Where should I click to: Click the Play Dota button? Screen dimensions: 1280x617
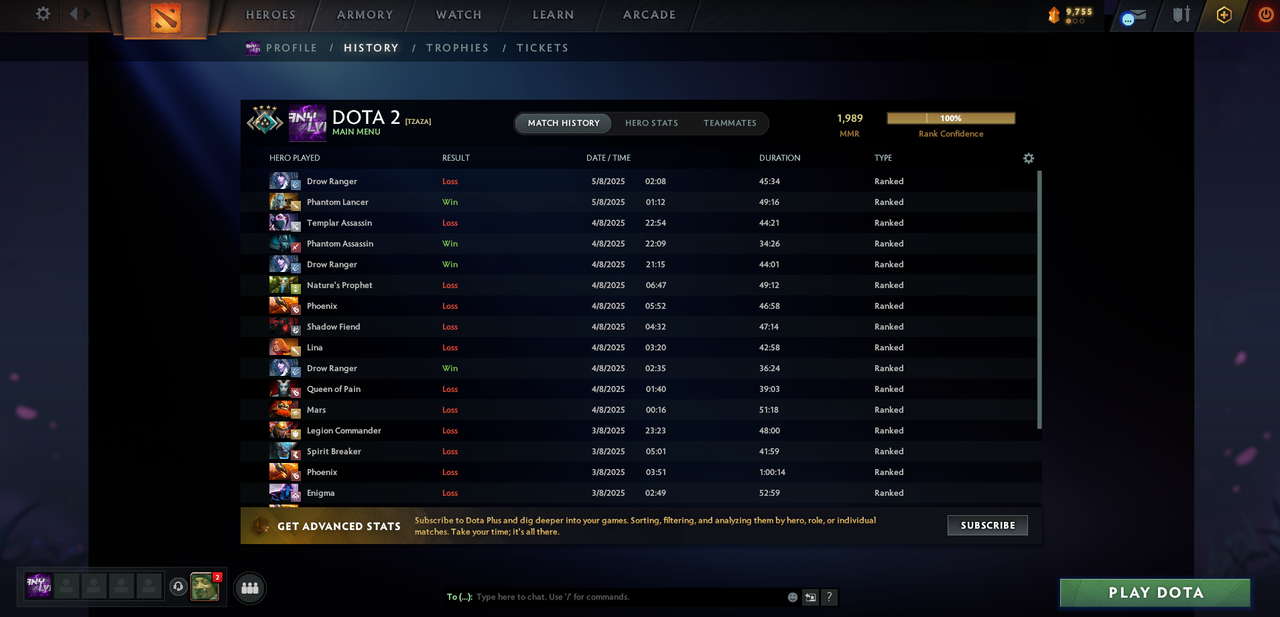pyautogui.click(x=1155, y=593)
